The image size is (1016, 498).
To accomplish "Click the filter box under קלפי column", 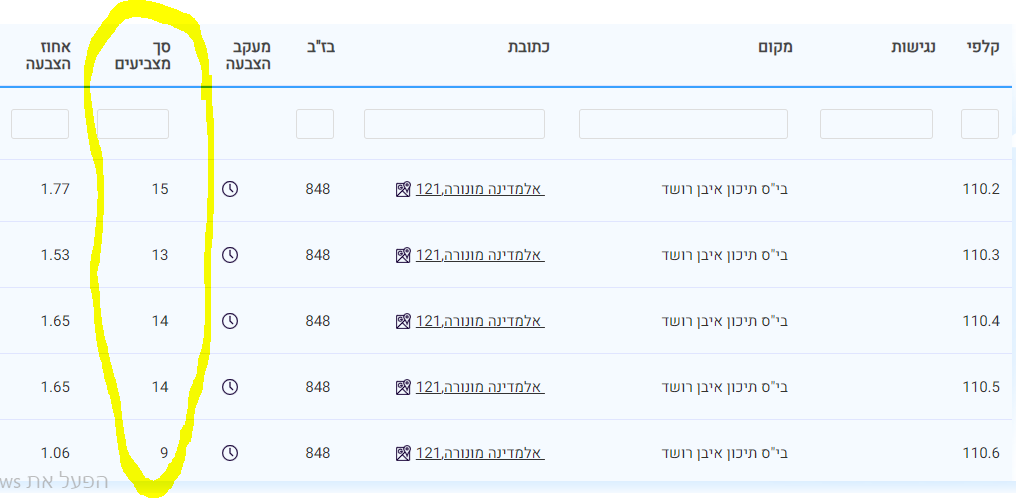I will coord(979,124).
